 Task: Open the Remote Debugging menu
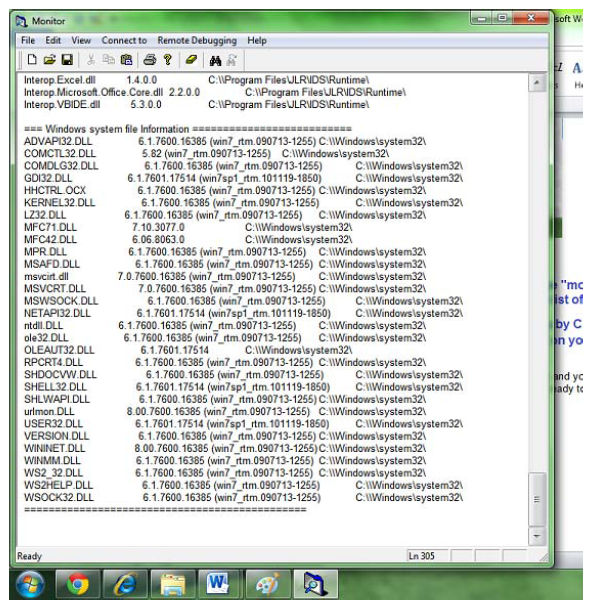pyautogui.click(x=197, y=40)
